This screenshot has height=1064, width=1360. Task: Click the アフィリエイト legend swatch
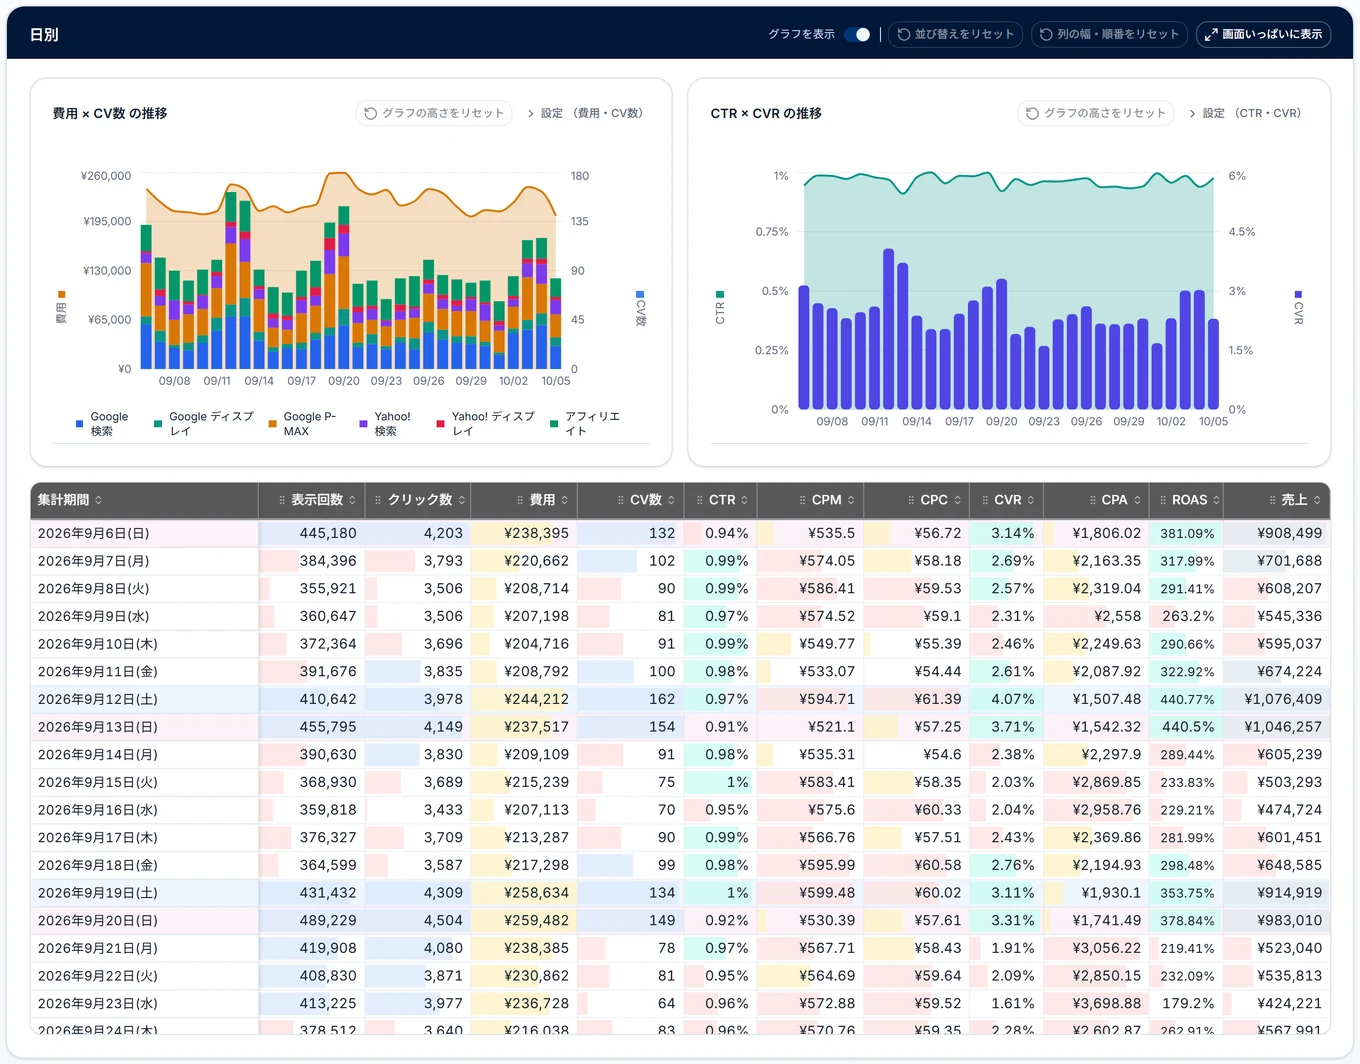554,424
